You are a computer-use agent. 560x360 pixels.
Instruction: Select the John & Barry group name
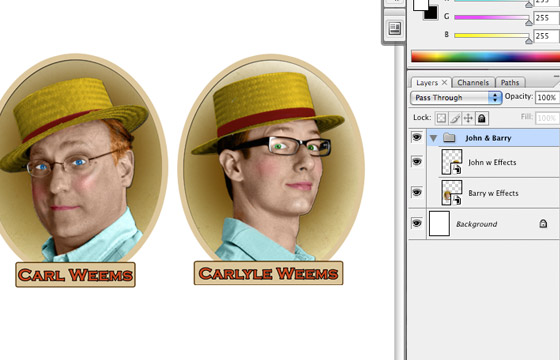point(488,138)
